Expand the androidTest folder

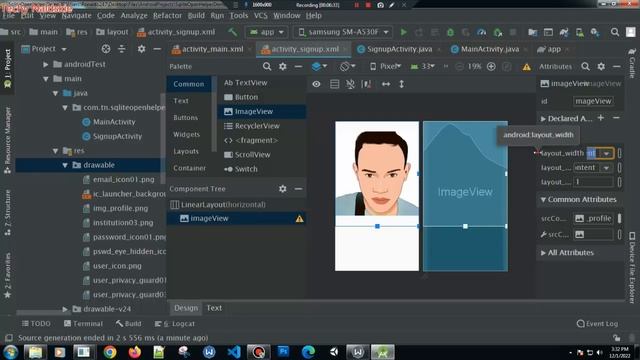pos(45,64)
